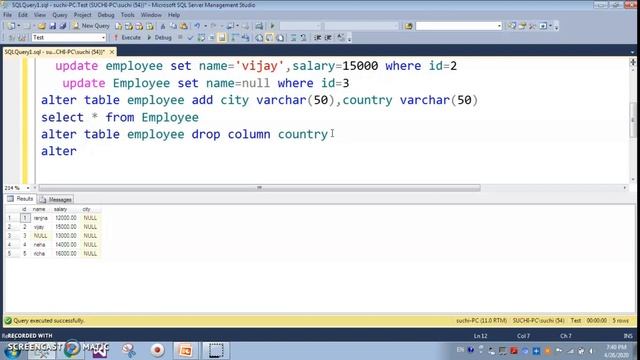
Task: Open the Help menu
Action: tap(174, 15)
